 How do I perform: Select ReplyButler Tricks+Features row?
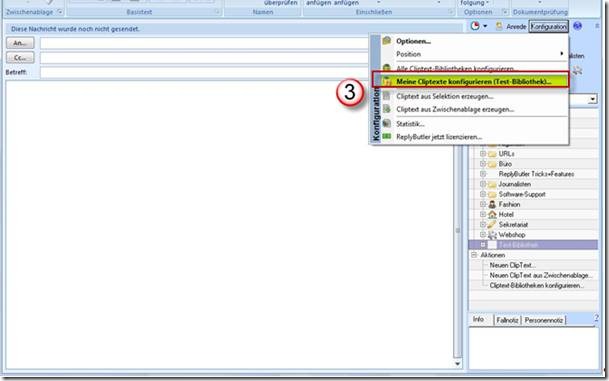pyautogui.click(x=536, y=174)
